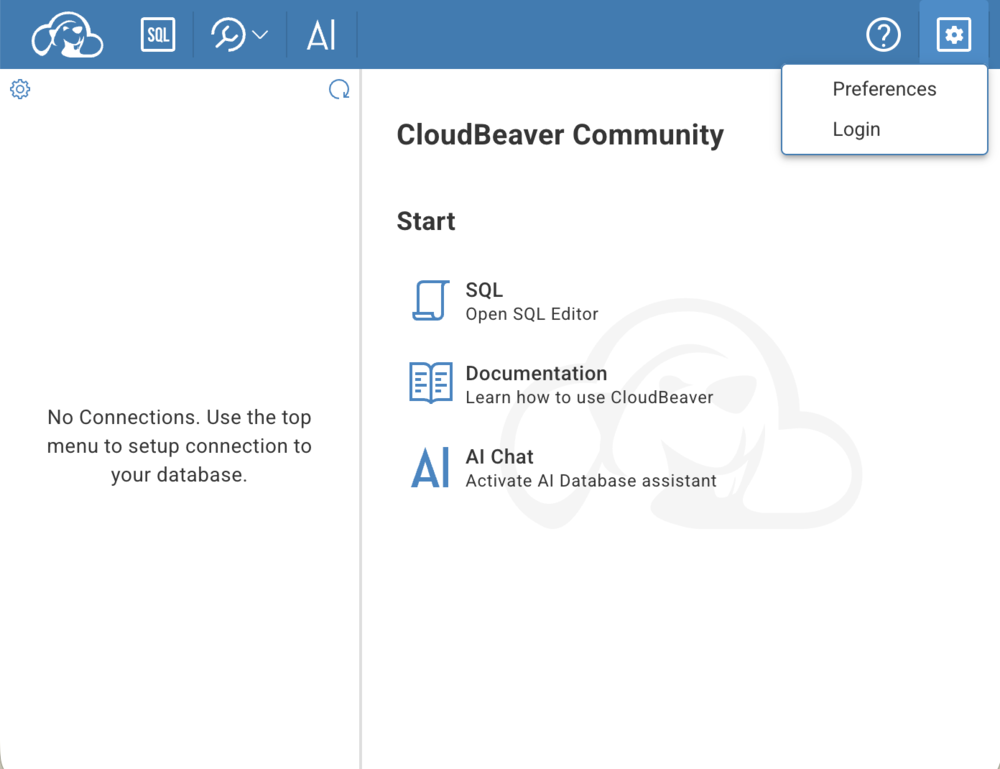This screenshot has height=769, width=1000.
Task: Open the help question mark icon
Action: pyautogui.click(x=883, y=34)
